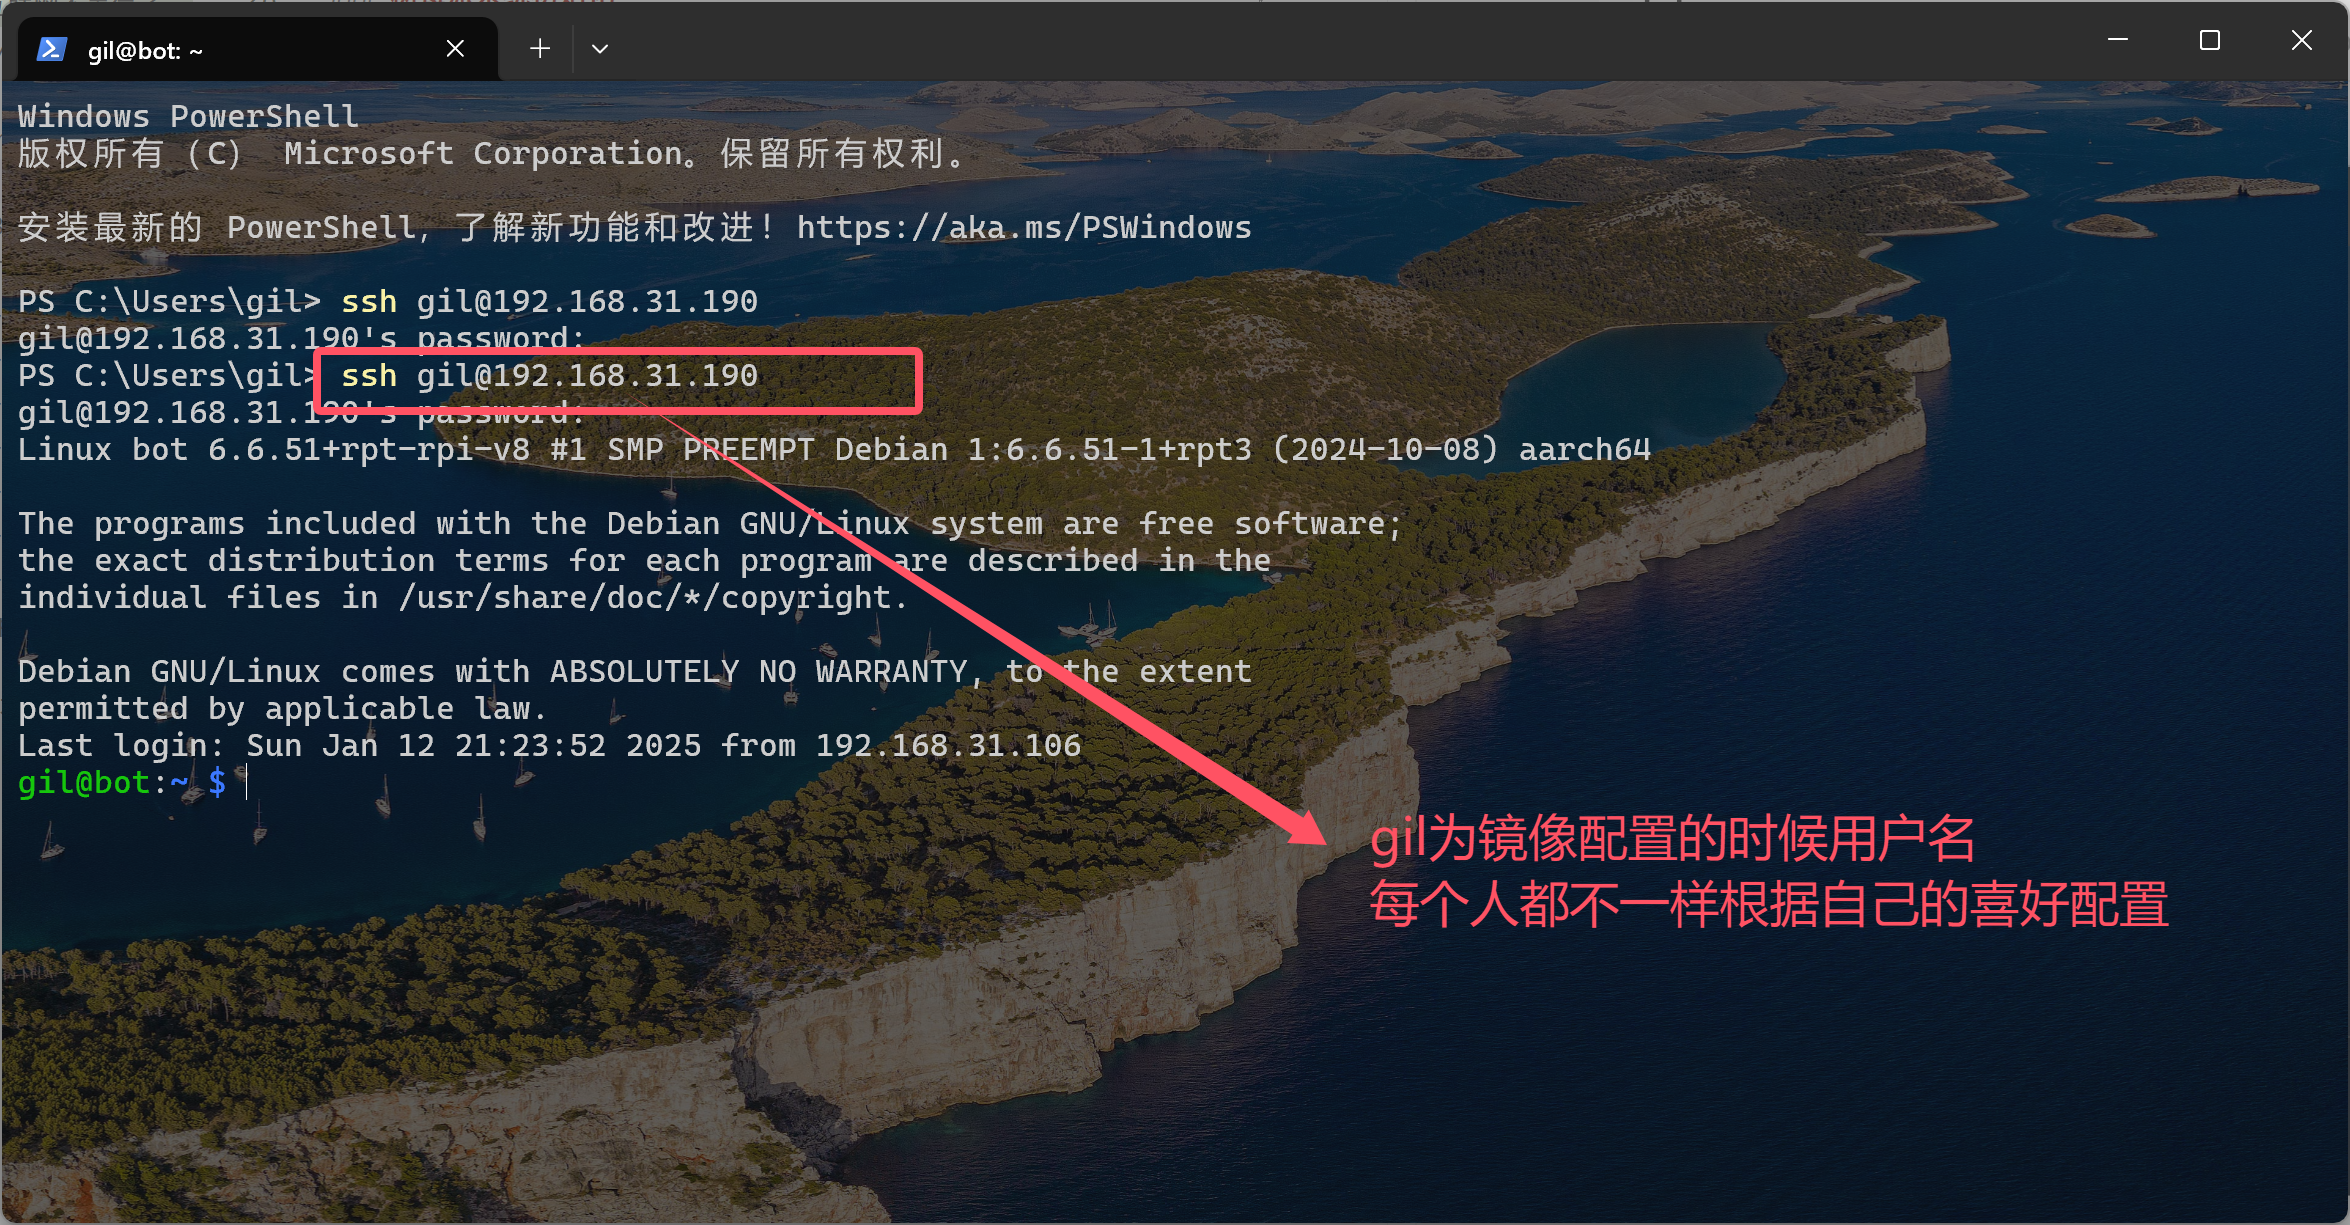Click the /usr/share/doc/*/copyright path text
Image resolution: width=2350 pixels, height=1225 pixels.
point(653,598)
